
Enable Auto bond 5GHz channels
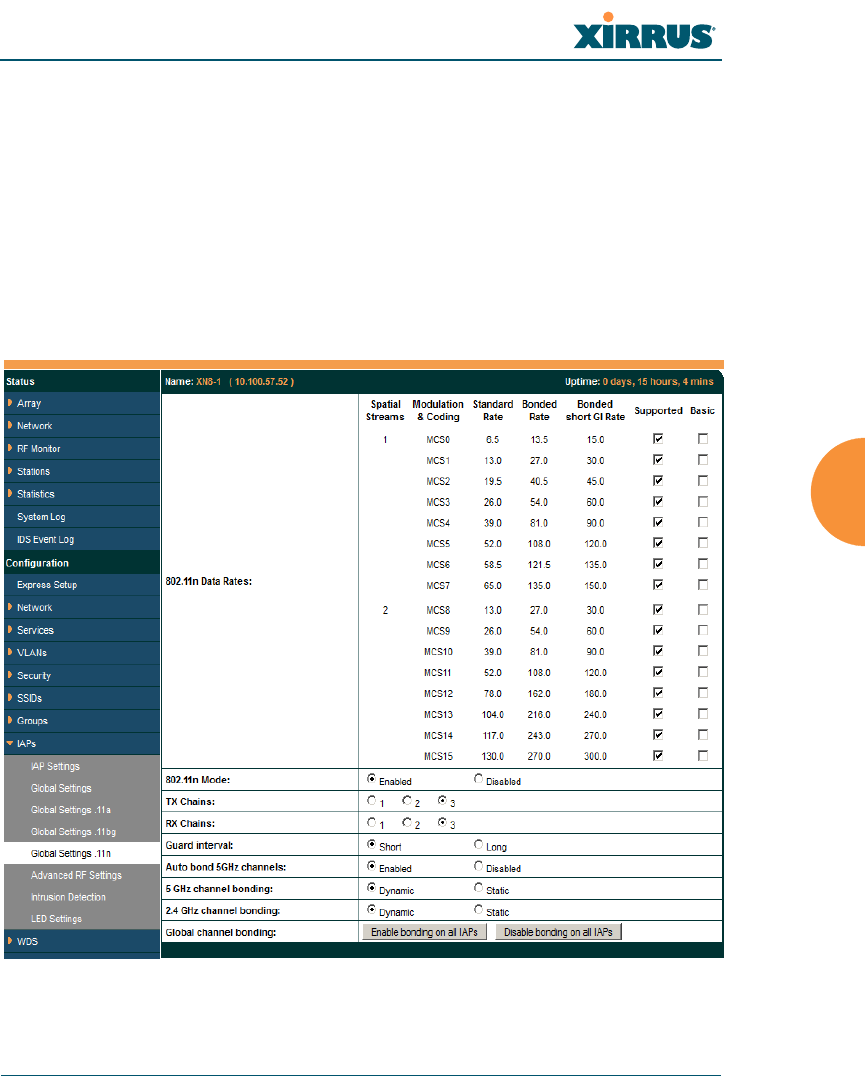tap(371, 866)
